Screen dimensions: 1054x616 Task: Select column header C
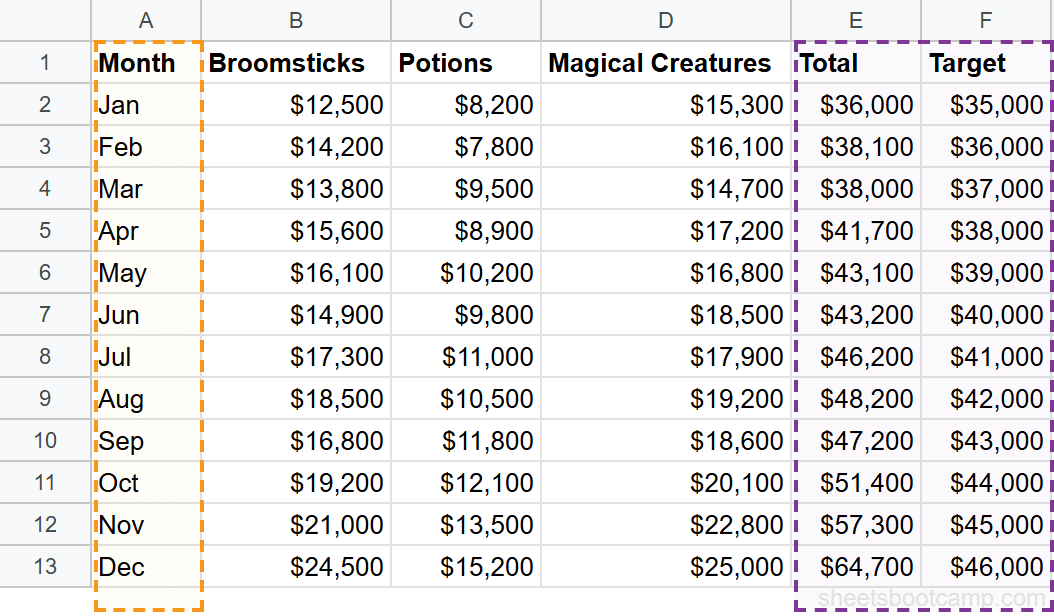(x=465, y=20)
